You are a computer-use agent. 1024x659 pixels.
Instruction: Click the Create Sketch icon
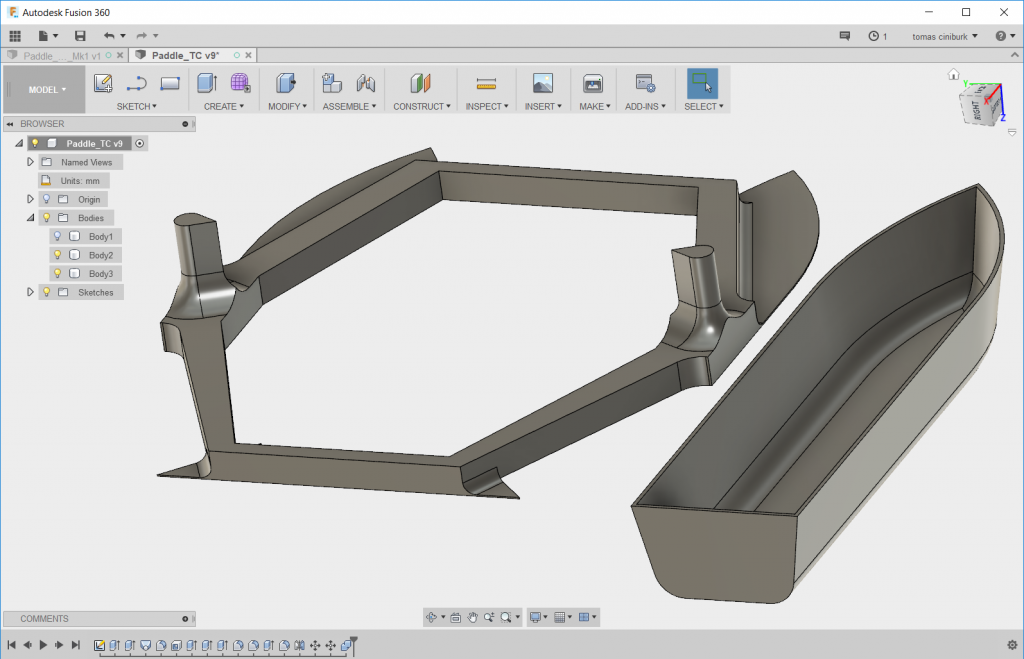click(x=102, y=84)
